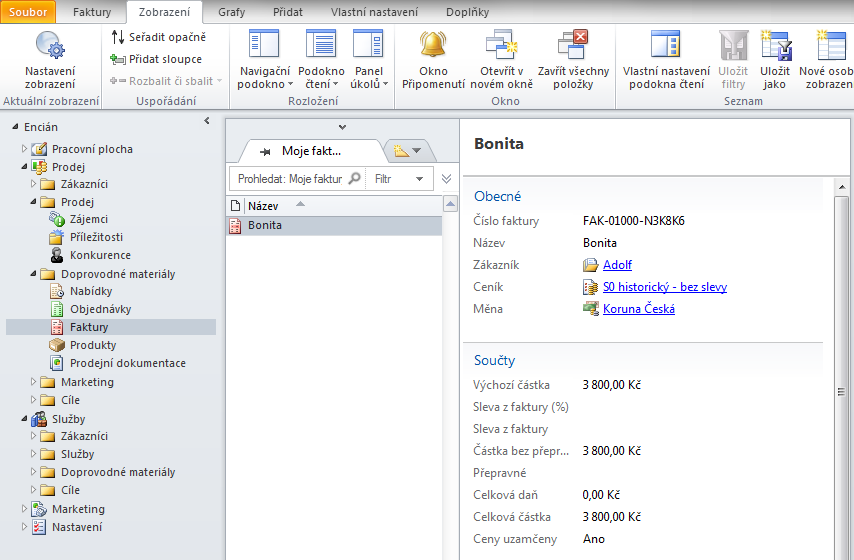854x560 pixels.
Task: Switch to the Přidat ribbon tab
Action: (x=288, y=11)
